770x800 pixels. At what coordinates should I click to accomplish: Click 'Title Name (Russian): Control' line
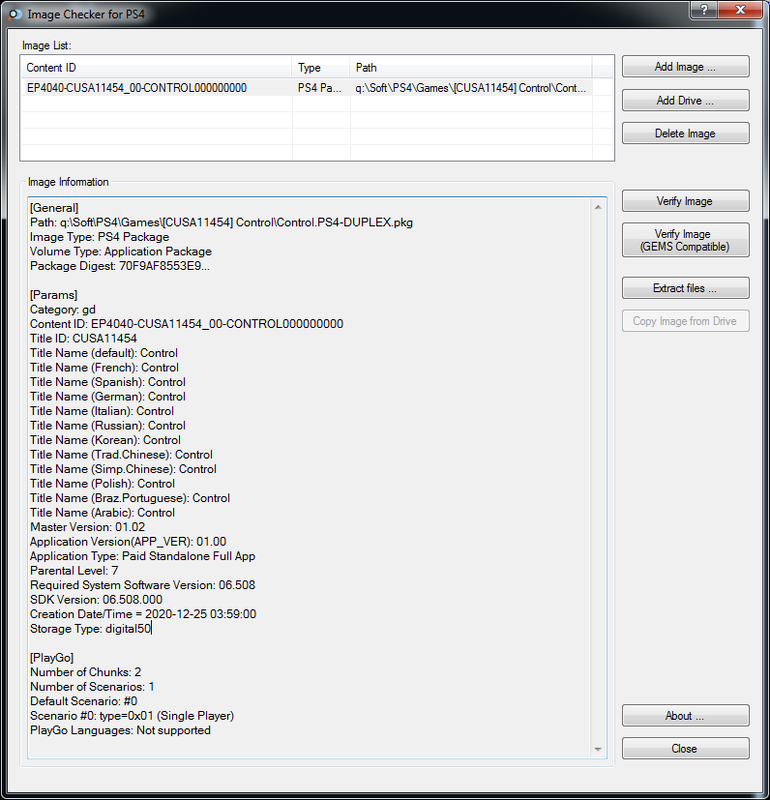click(108, 426)
